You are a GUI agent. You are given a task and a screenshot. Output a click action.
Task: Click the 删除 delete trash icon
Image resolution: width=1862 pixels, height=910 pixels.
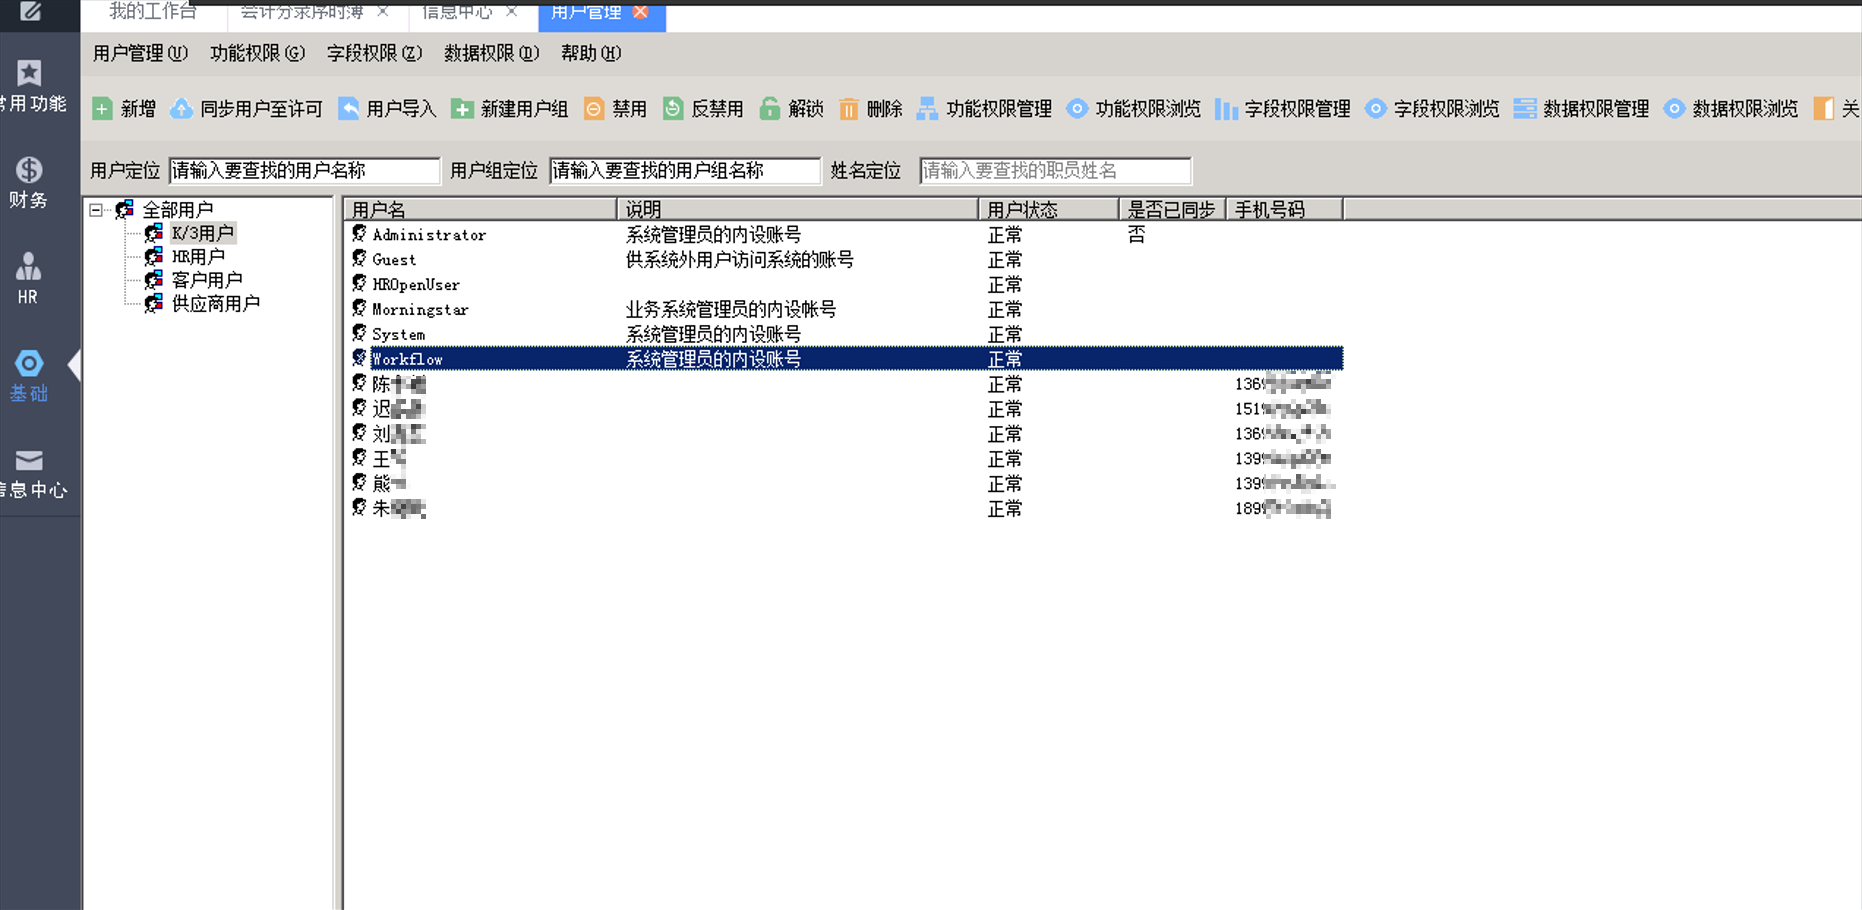[x=848, y=109]
